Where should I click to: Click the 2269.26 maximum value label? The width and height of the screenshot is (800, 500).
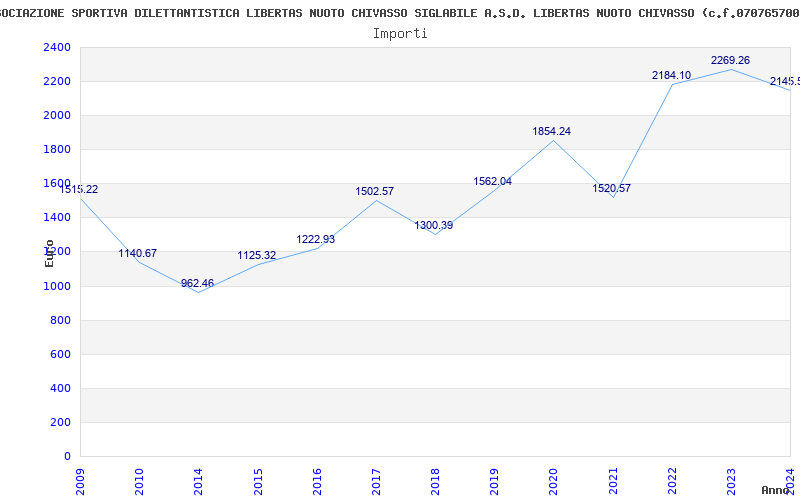[x=731, y=60]
